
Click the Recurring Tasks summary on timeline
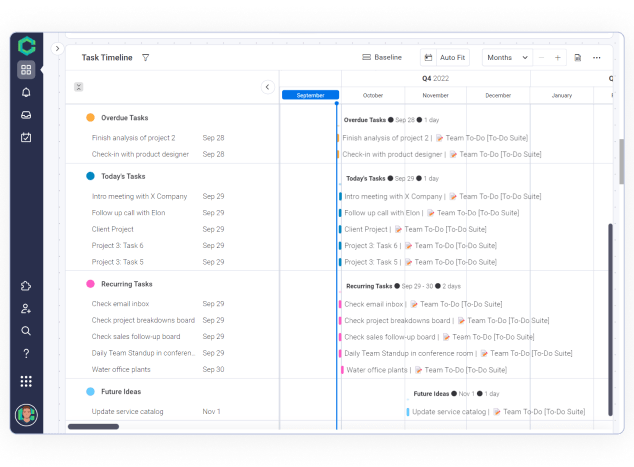pos(403,286)
